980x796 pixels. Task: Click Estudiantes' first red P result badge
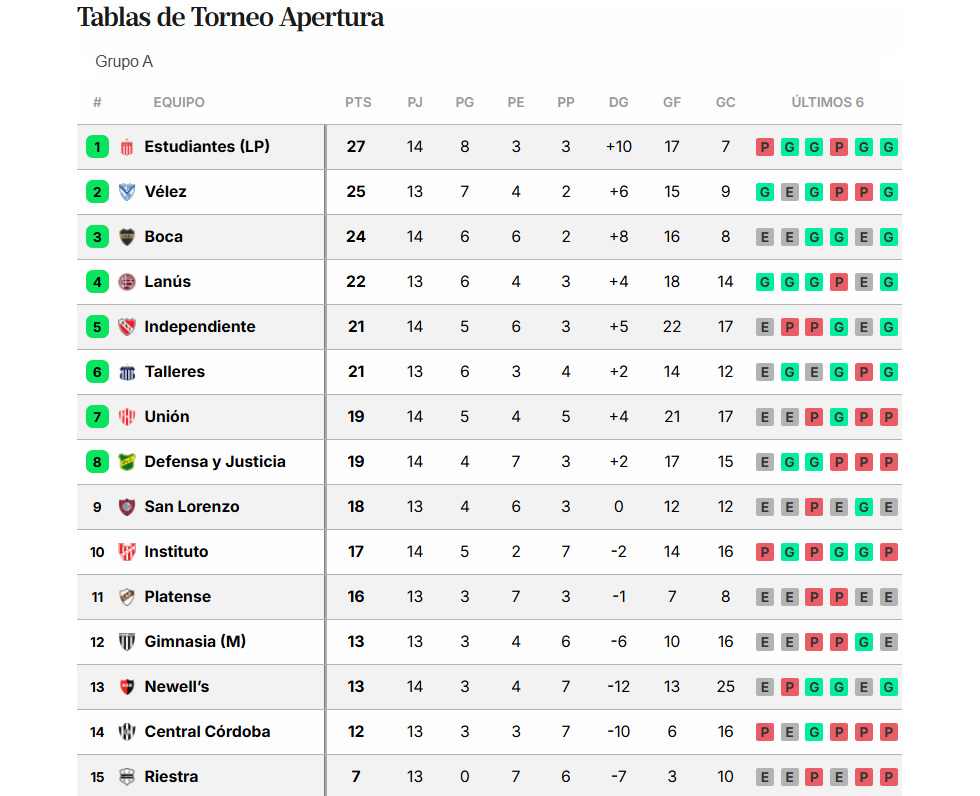(x=765, y=147)
